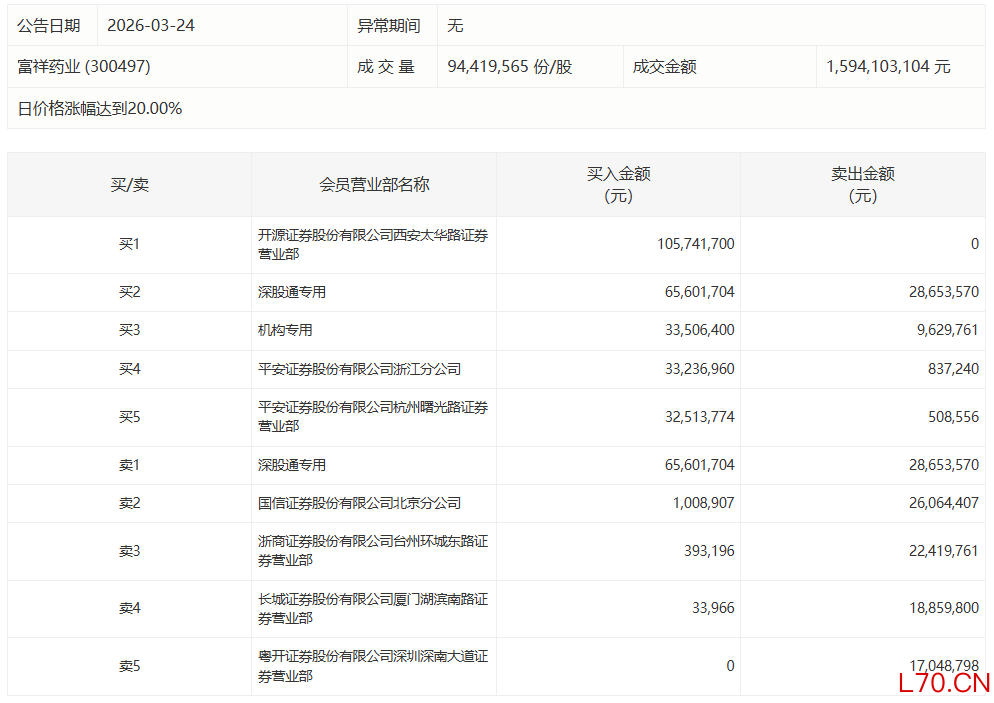Click the trading volume 94,419,565 份/股
Viewport: 994px width, 703px height.
(510, 67)
